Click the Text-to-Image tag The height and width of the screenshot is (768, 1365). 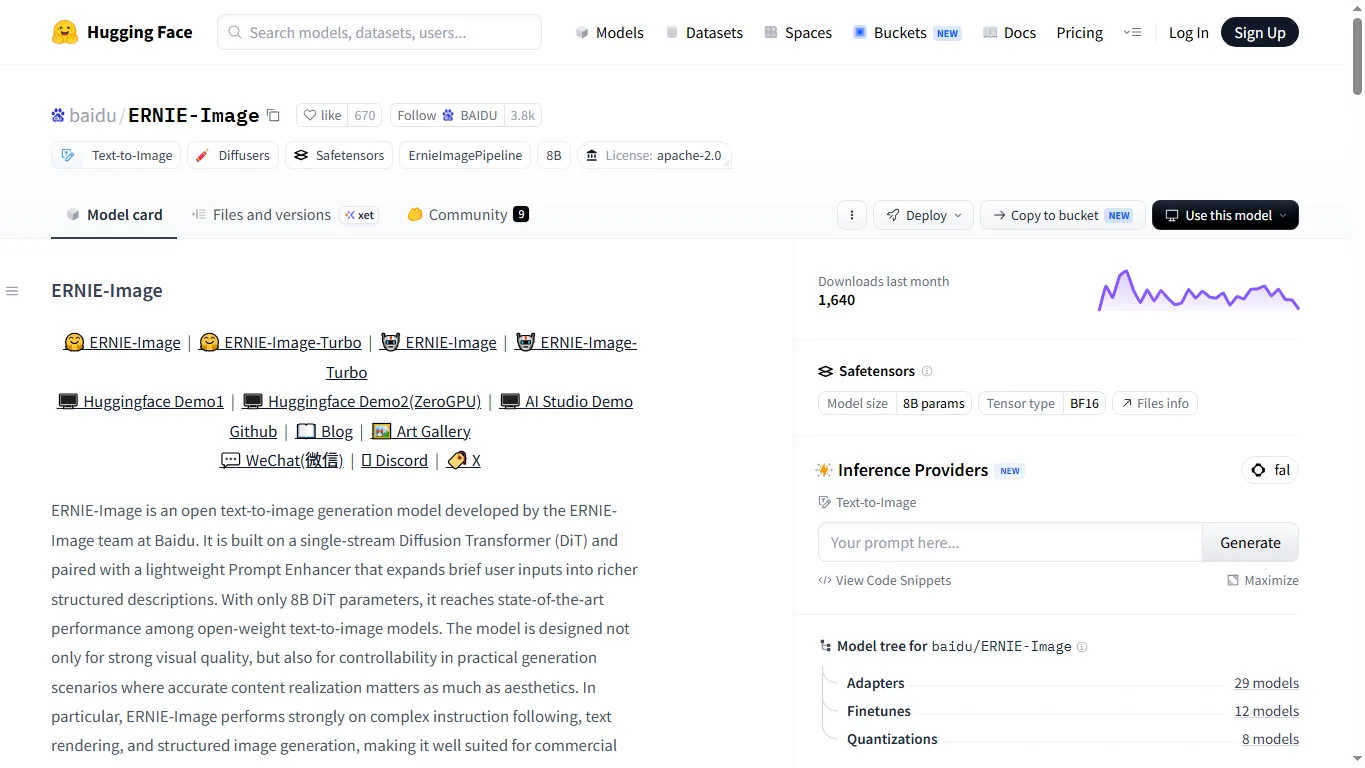117,155
